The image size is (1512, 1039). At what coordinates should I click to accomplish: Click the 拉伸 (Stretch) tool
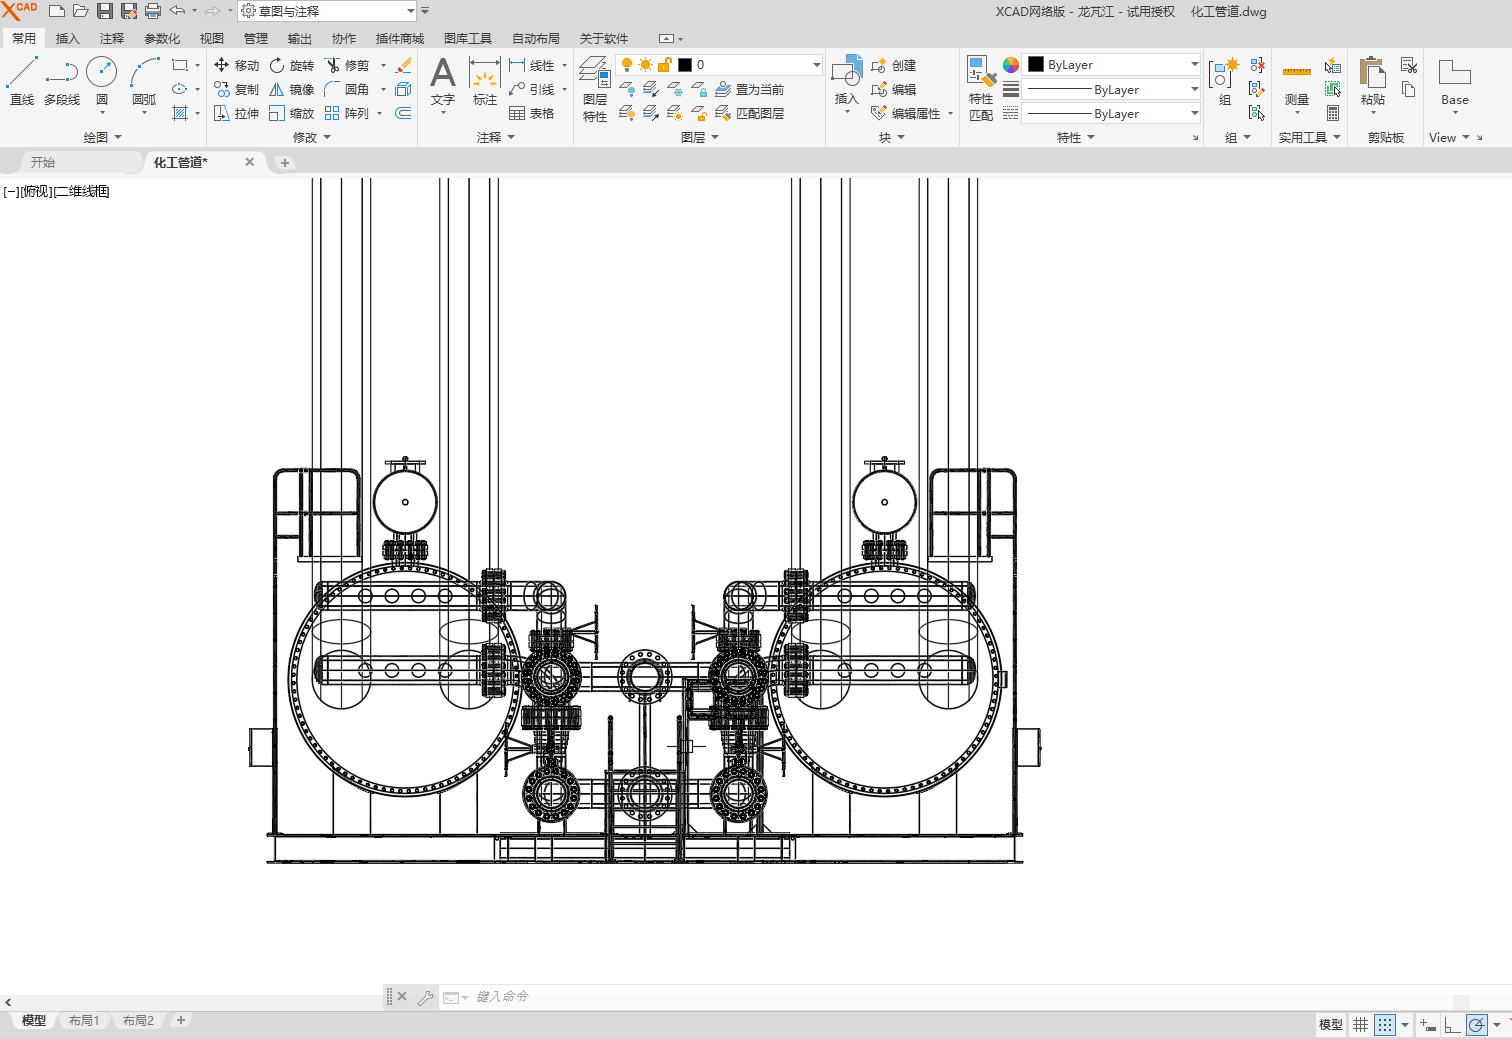coord(236,113)
